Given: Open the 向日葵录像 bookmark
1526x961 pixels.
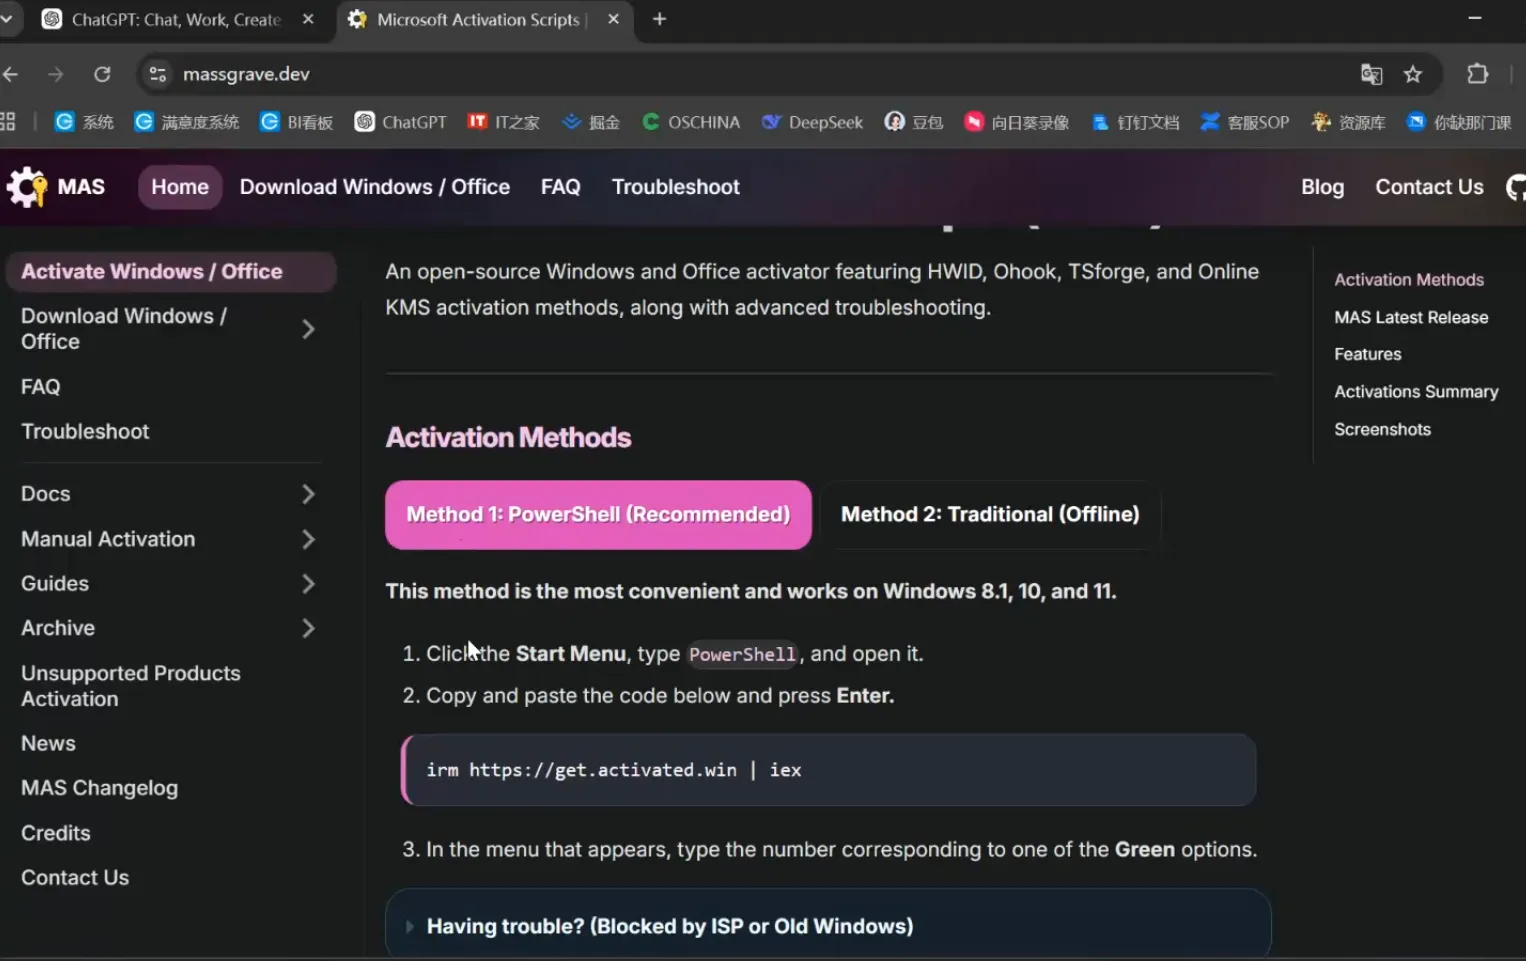Looking at the screenshot, I should (x=1017, y=122).
